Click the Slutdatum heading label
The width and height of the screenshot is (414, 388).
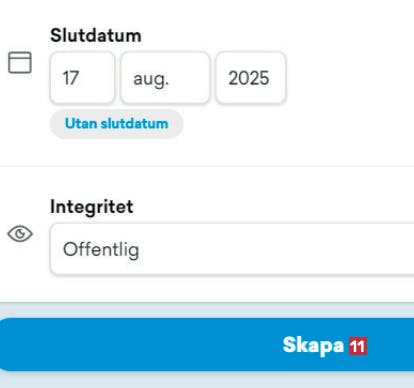tap(96, 35)
